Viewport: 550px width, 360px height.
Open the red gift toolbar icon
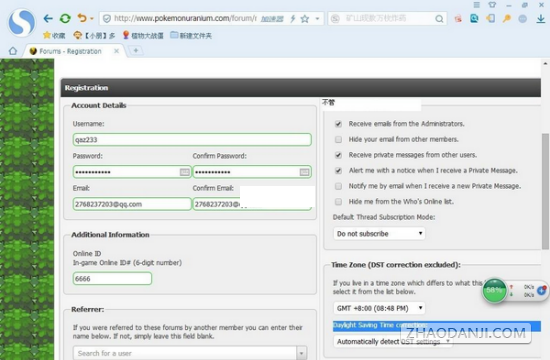(458, 19)
